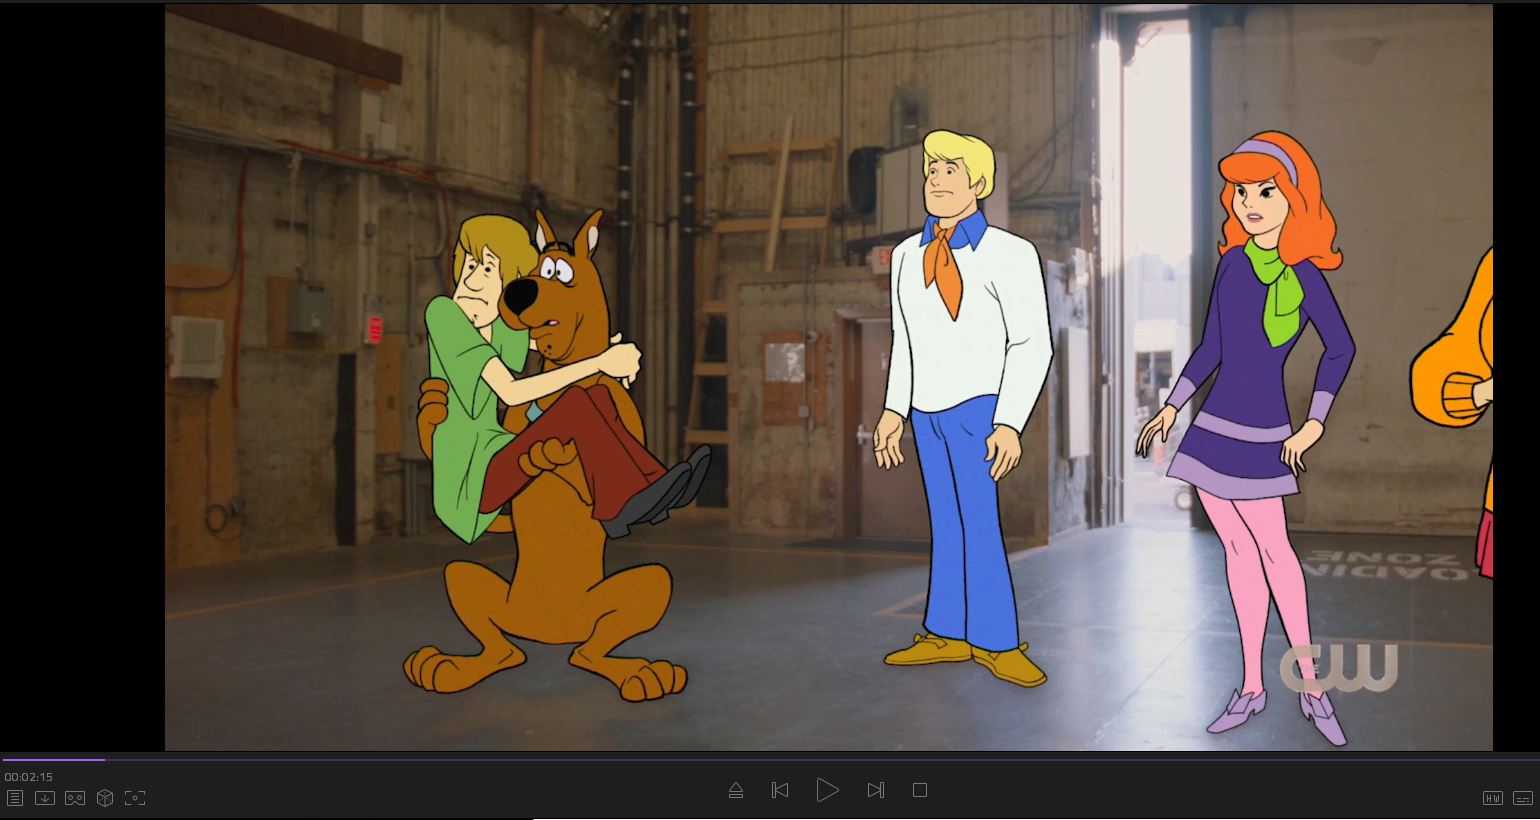
Task: Click the download-to-screen icon
Action: pyautogui.click(x=45, y=798)
